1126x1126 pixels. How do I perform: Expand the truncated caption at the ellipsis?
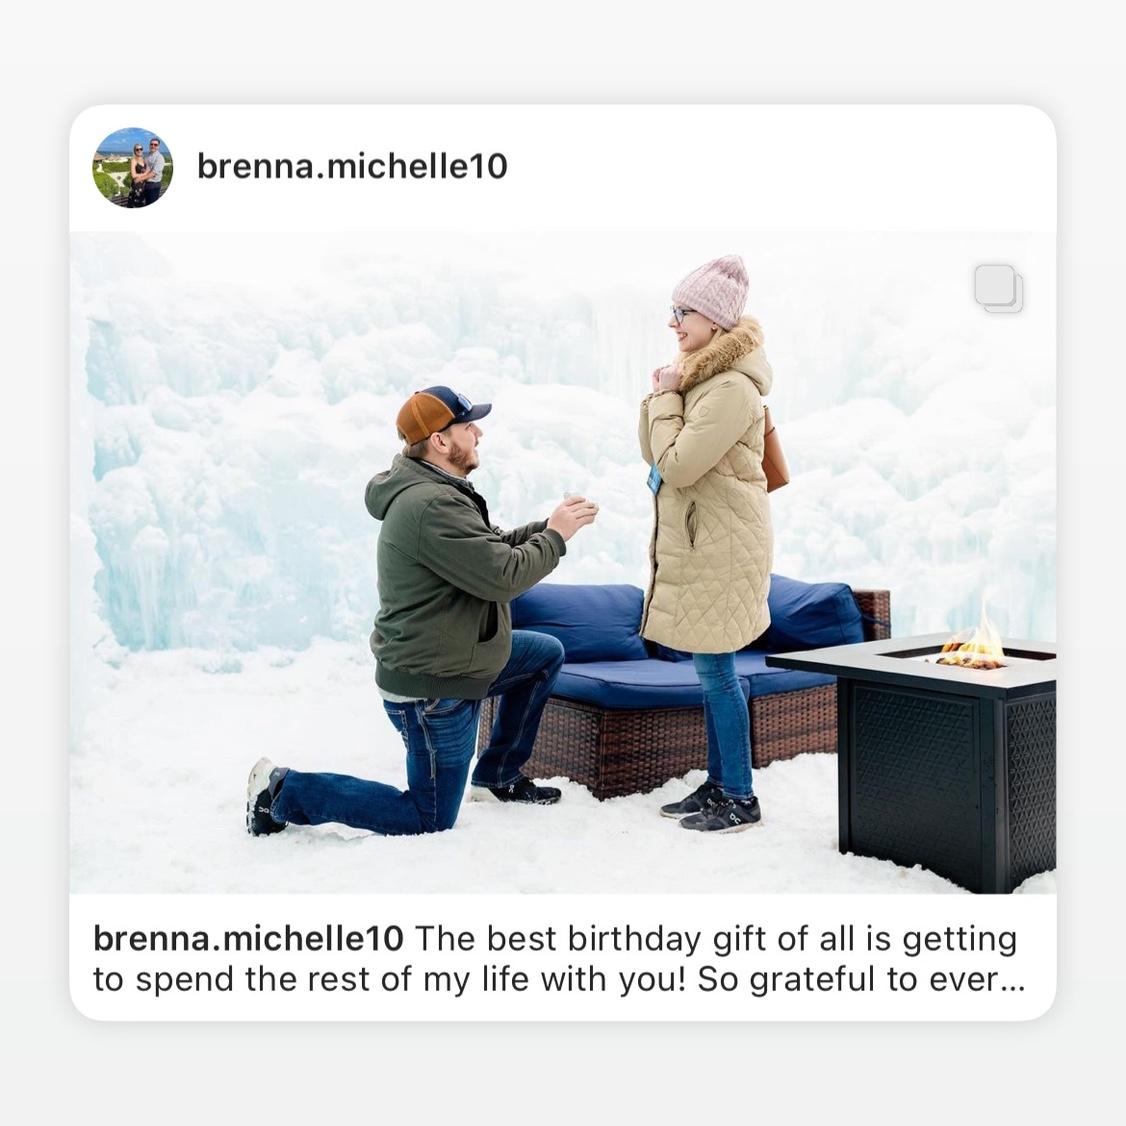pos(1013,980)
